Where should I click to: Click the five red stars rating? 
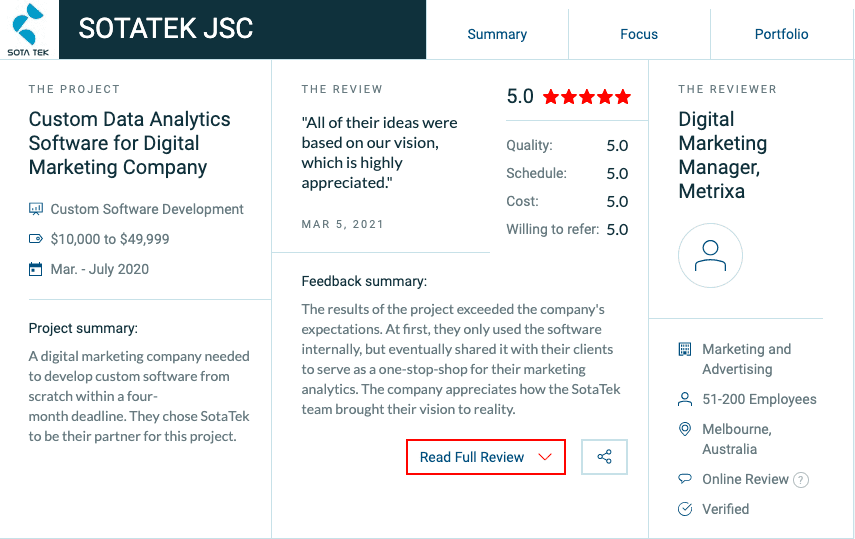tap(587, 97)
